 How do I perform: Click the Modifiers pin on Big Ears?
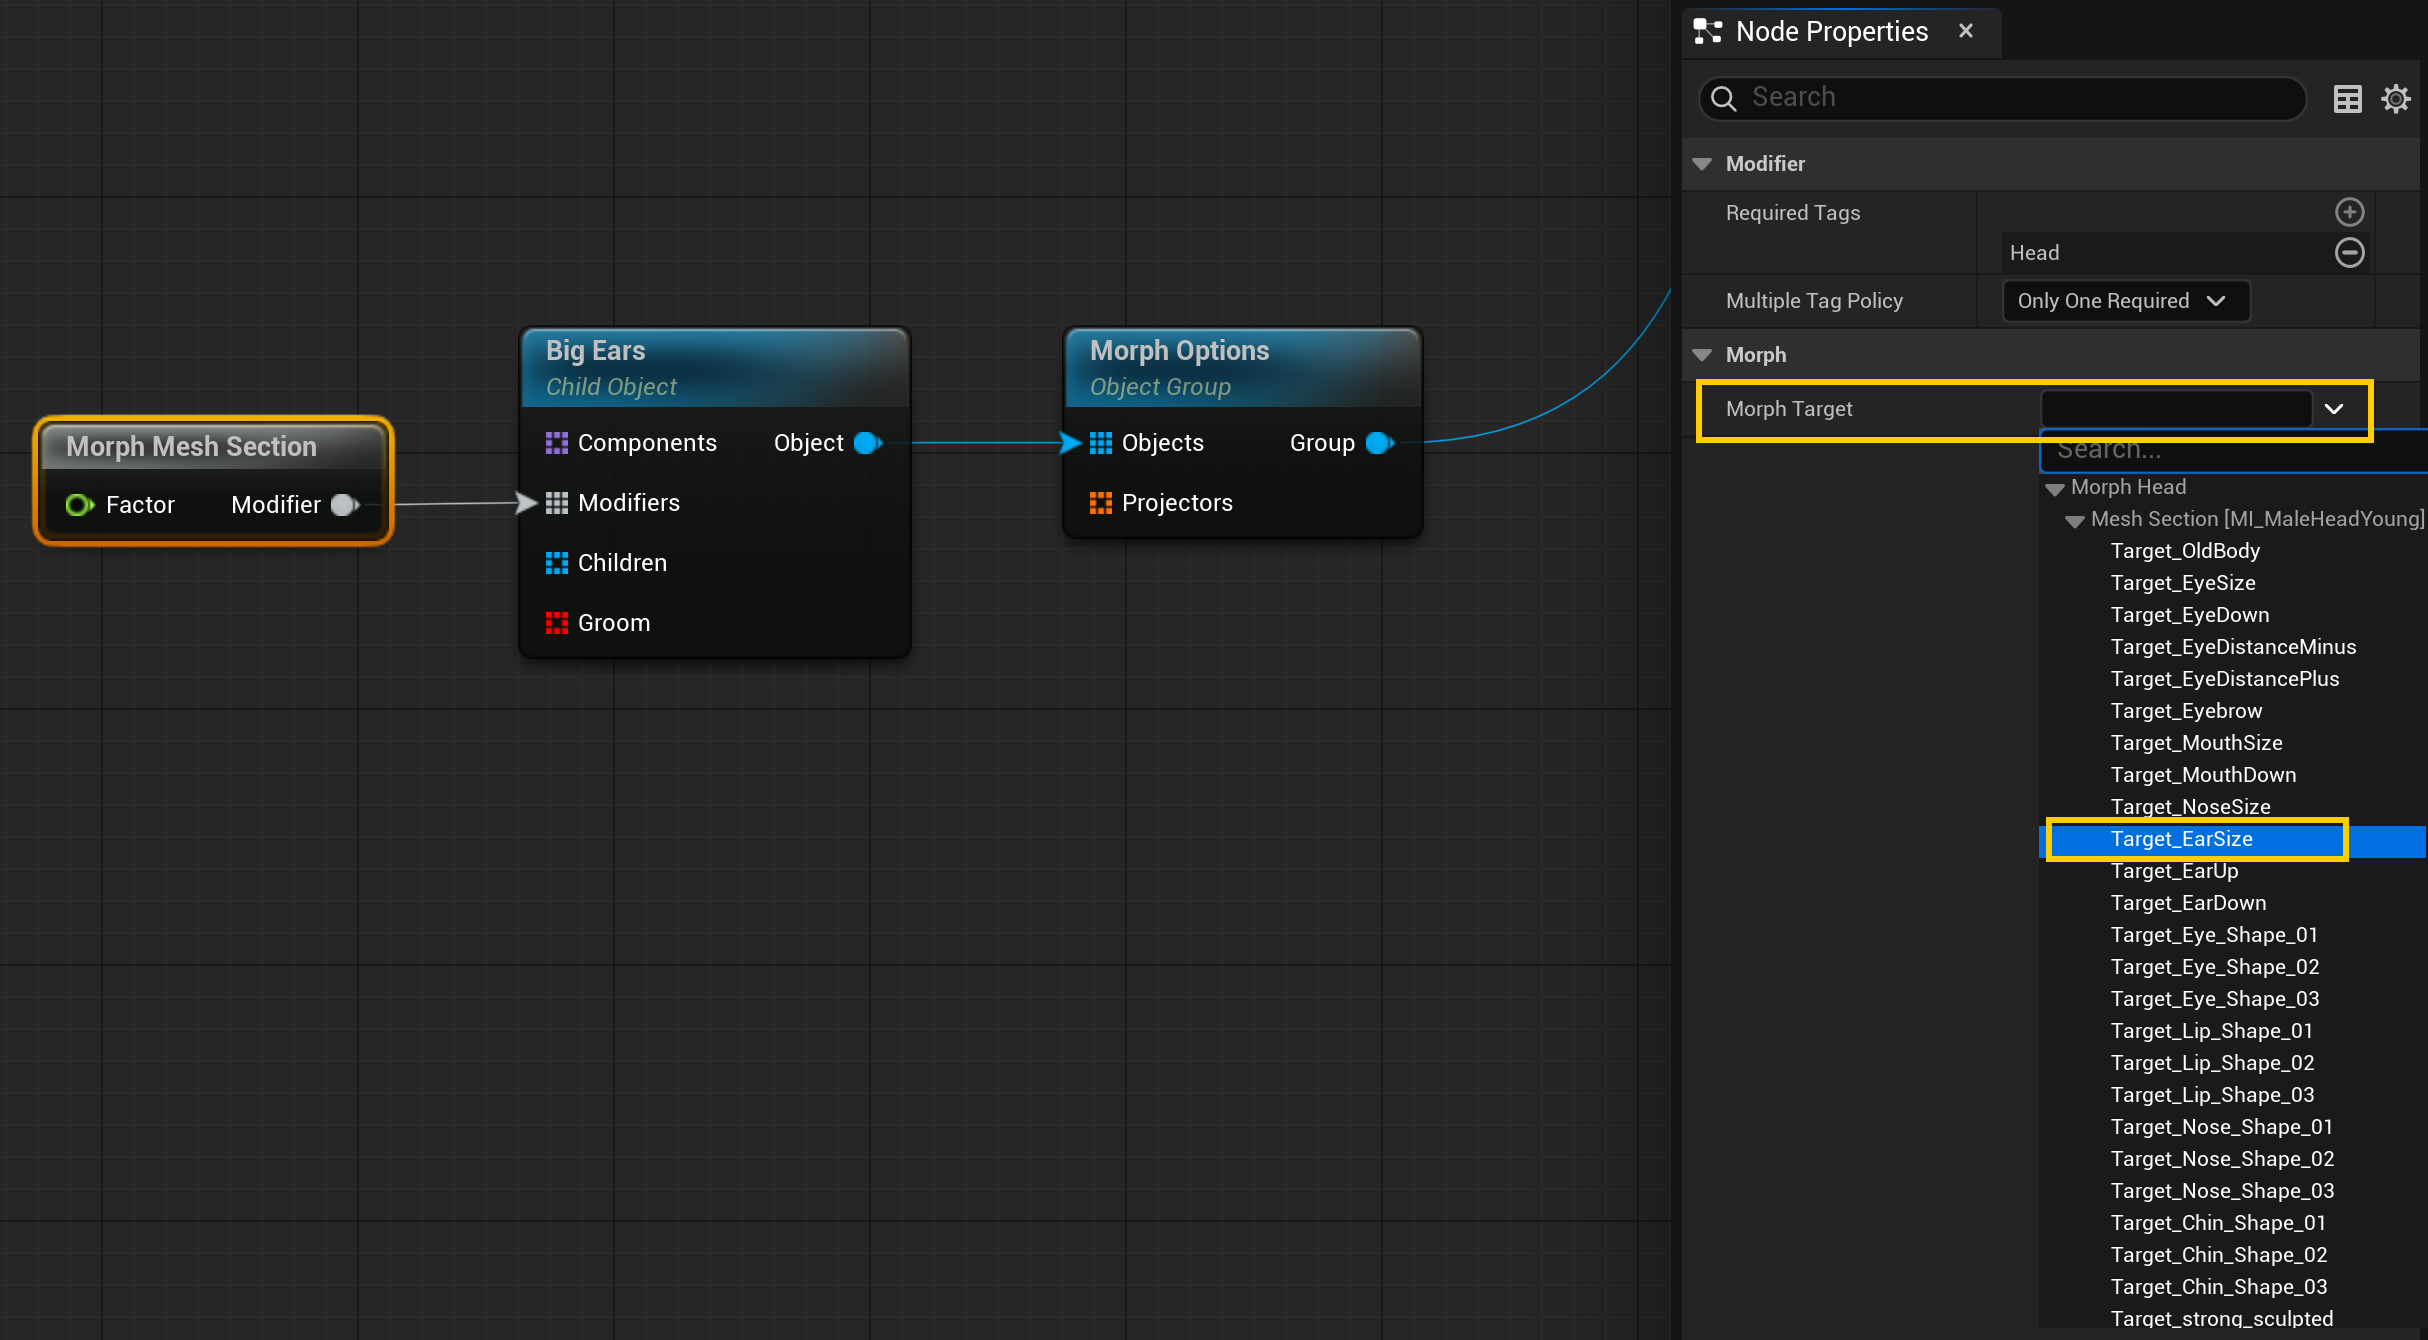(556, 503)
